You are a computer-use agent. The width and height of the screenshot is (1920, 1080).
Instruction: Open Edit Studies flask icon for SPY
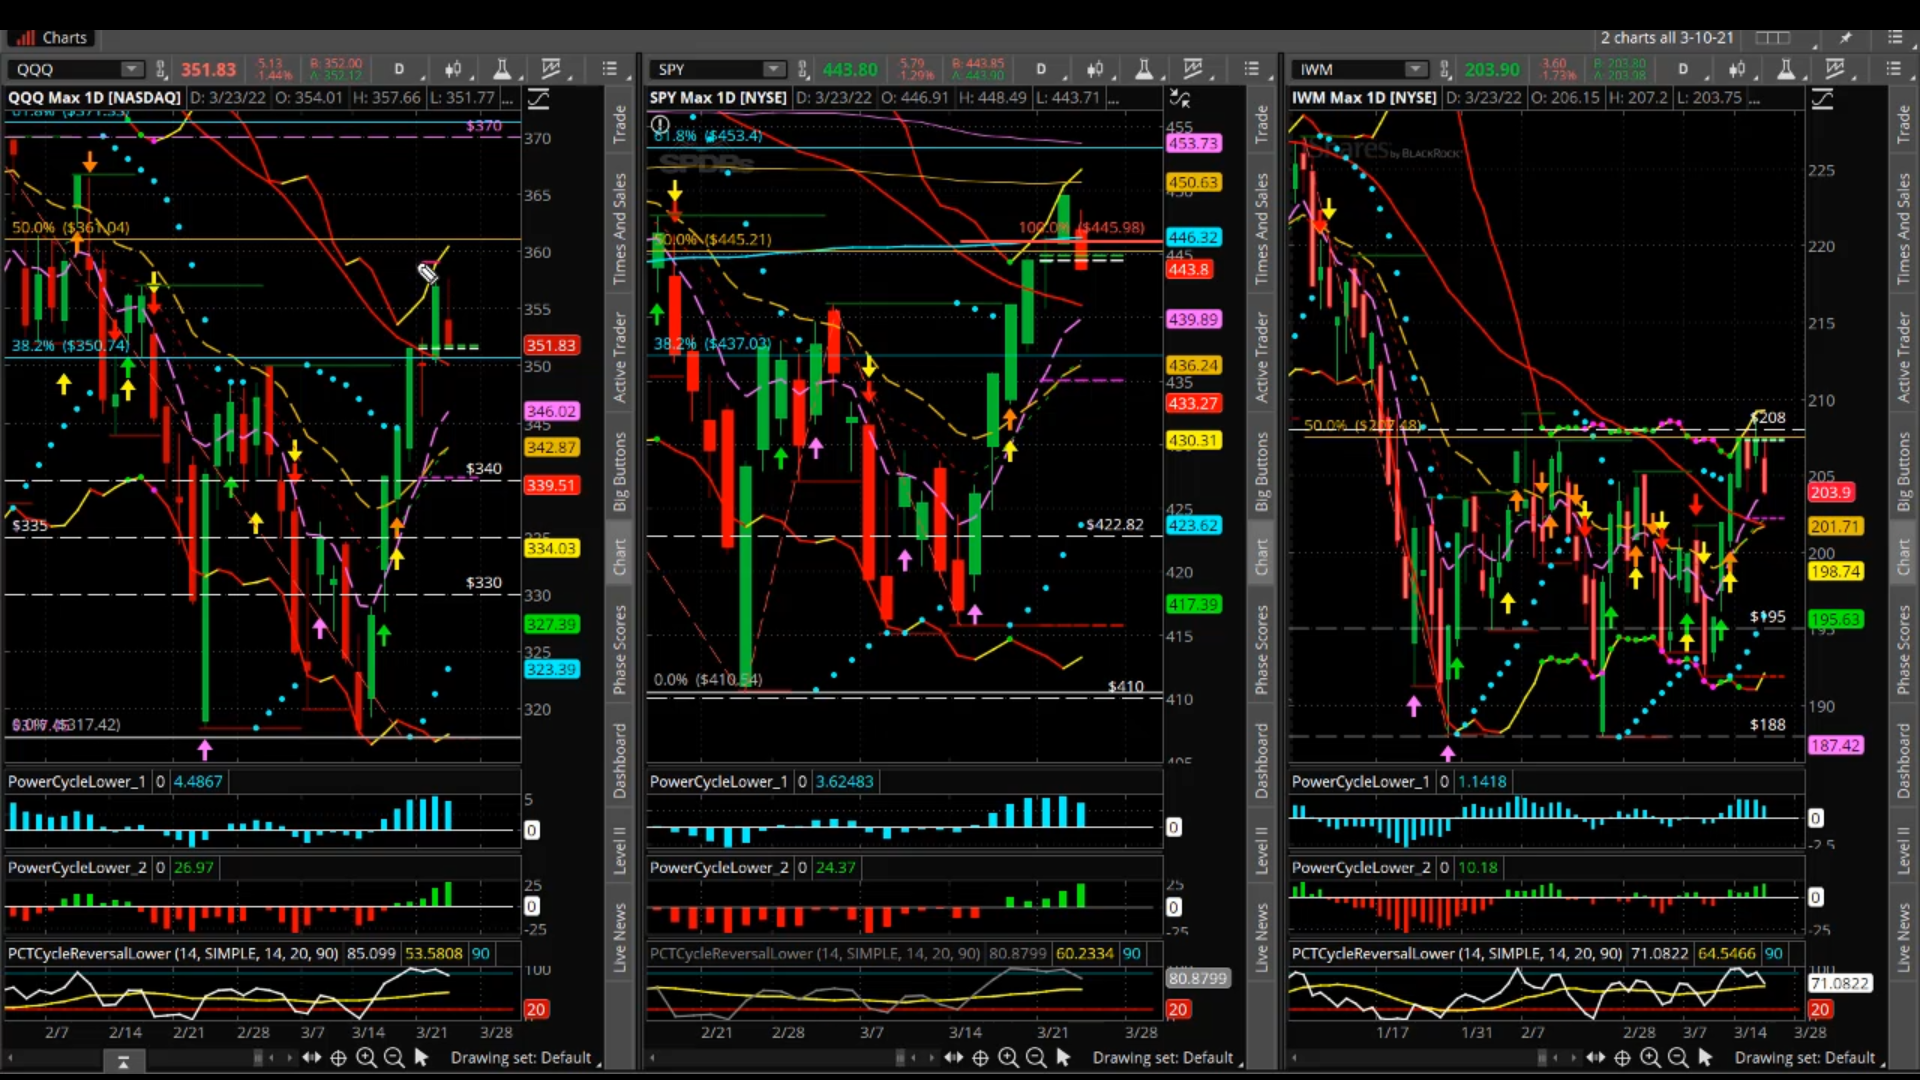tap(1144, 69)
